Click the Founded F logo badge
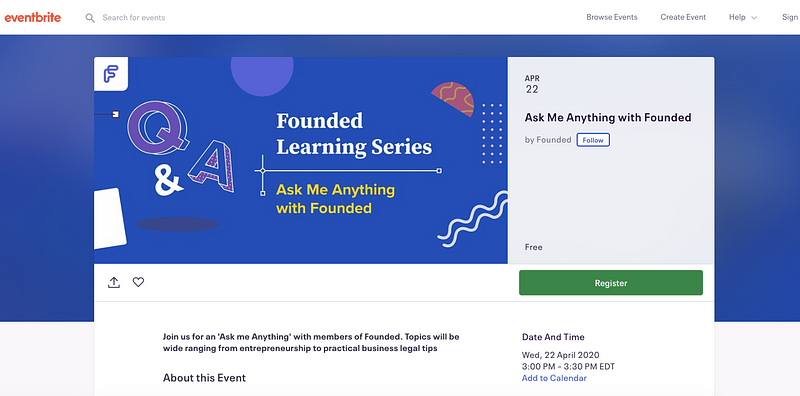 pyautogui.click(x=111, y=74)
